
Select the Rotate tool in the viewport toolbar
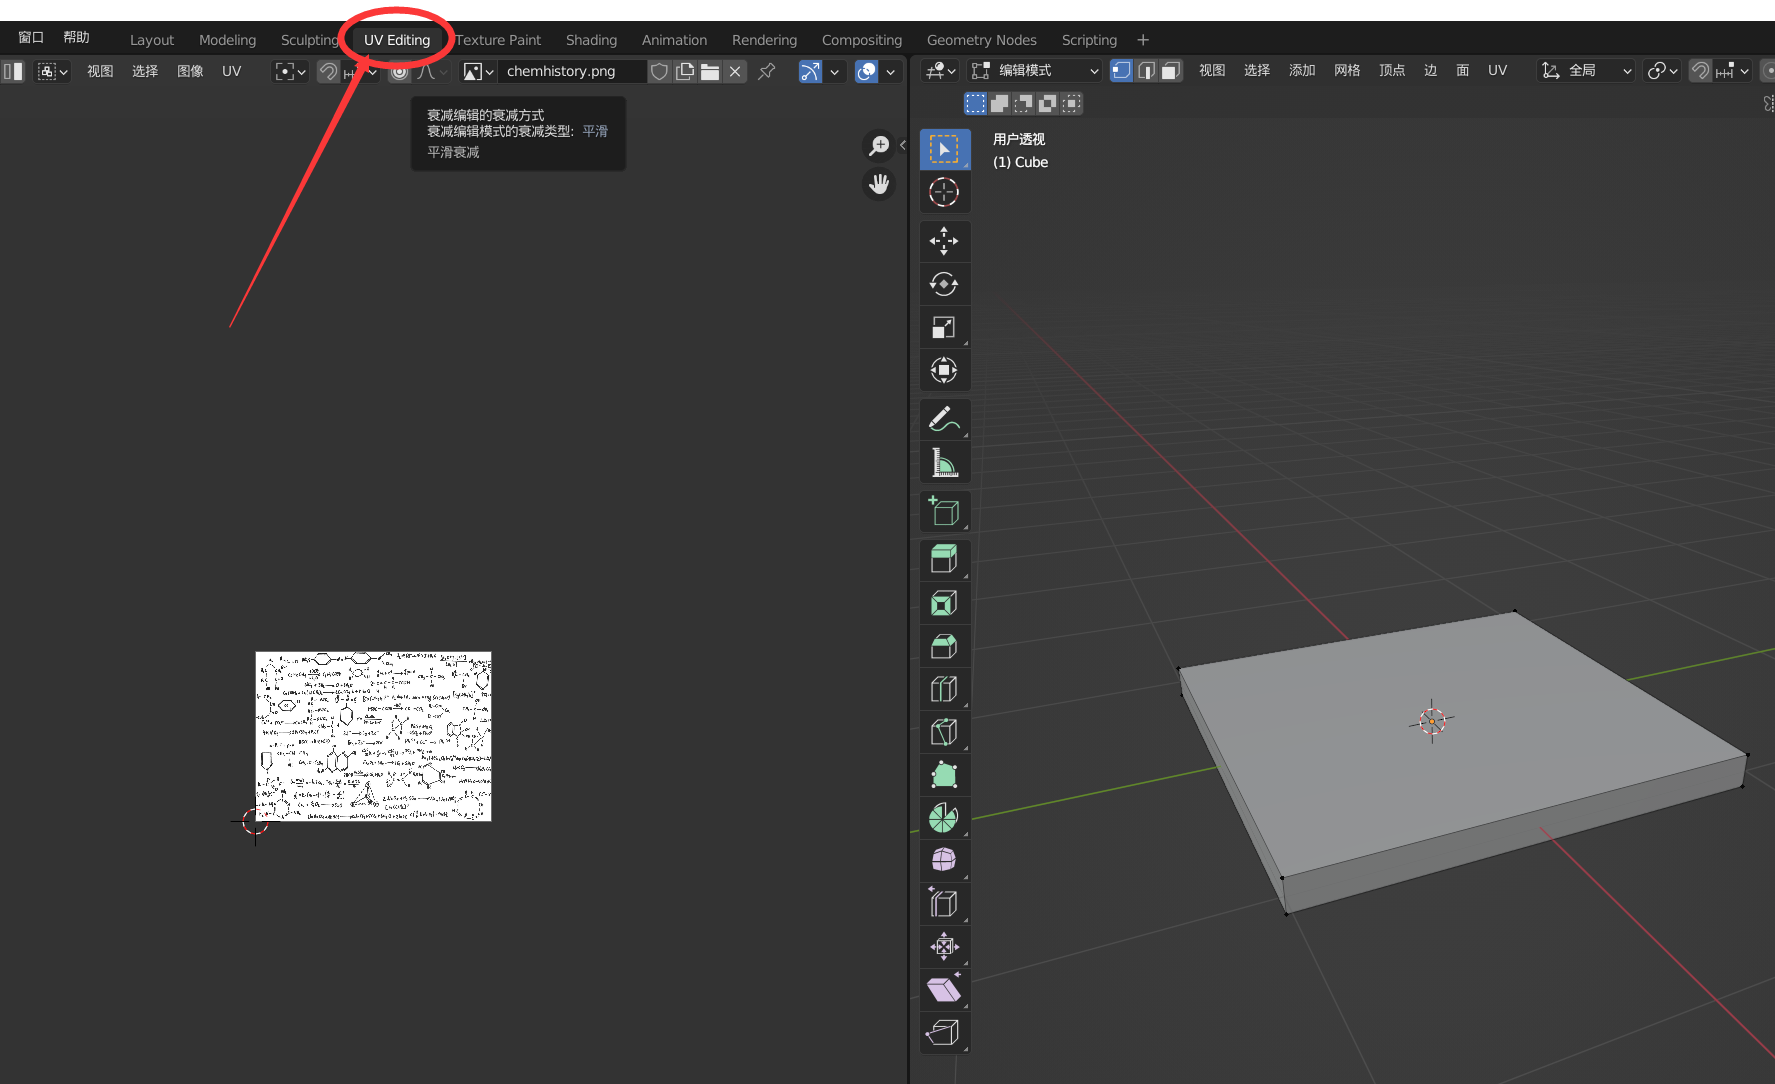(944, 283)
